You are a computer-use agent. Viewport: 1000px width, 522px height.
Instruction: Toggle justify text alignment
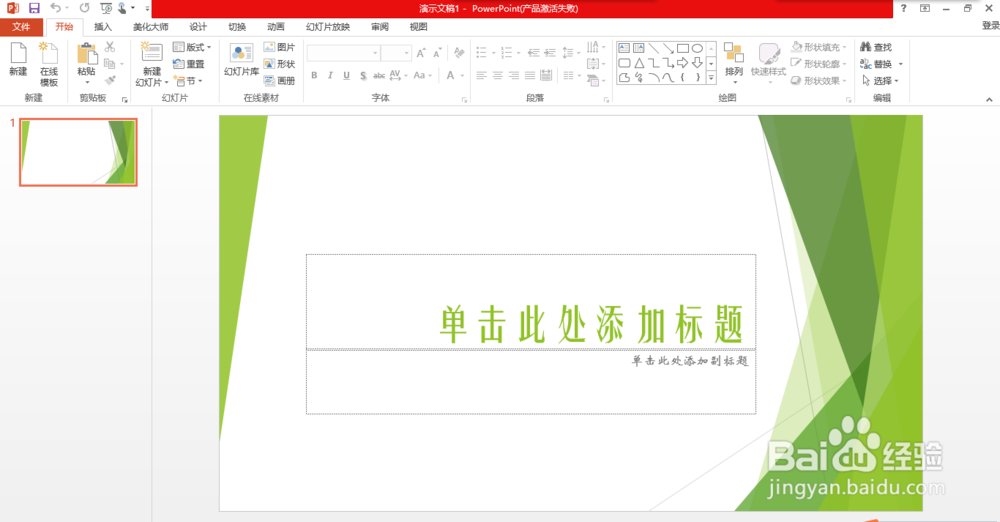coord(529,75)
